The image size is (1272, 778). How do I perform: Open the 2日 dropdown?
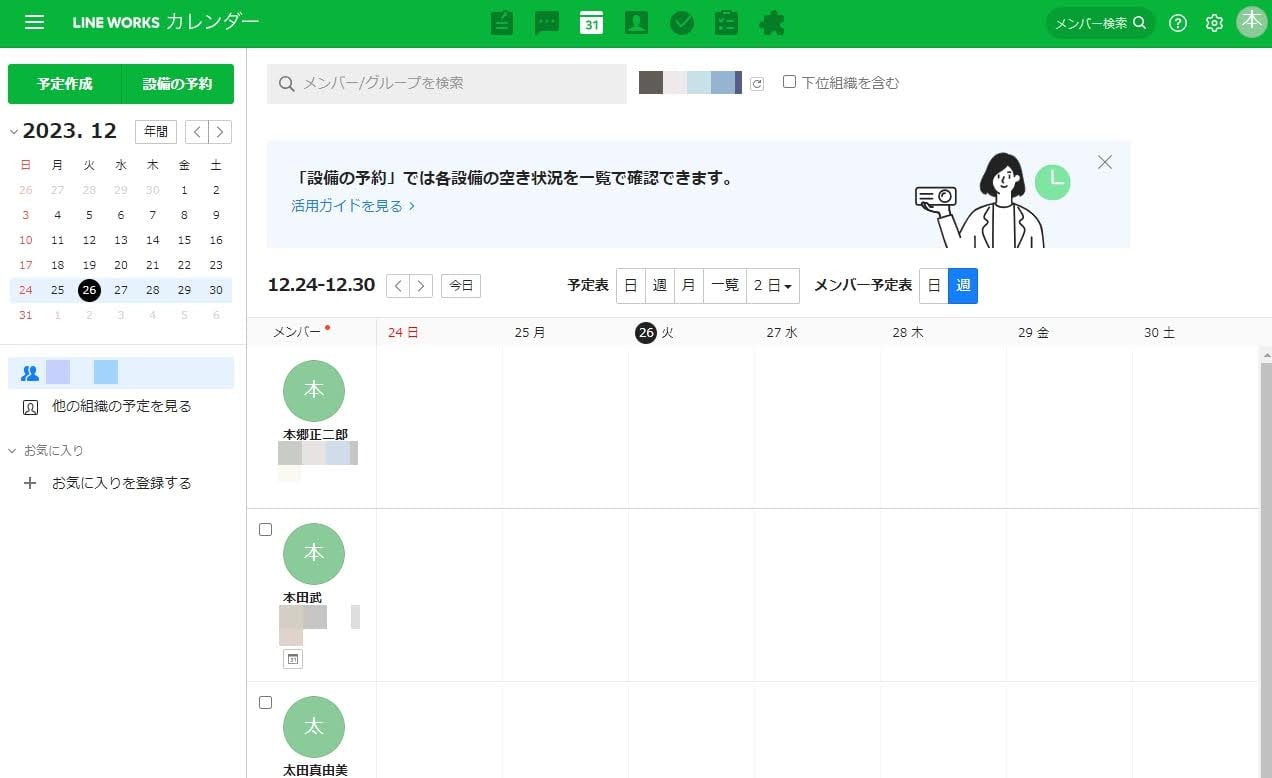point(773,286)
